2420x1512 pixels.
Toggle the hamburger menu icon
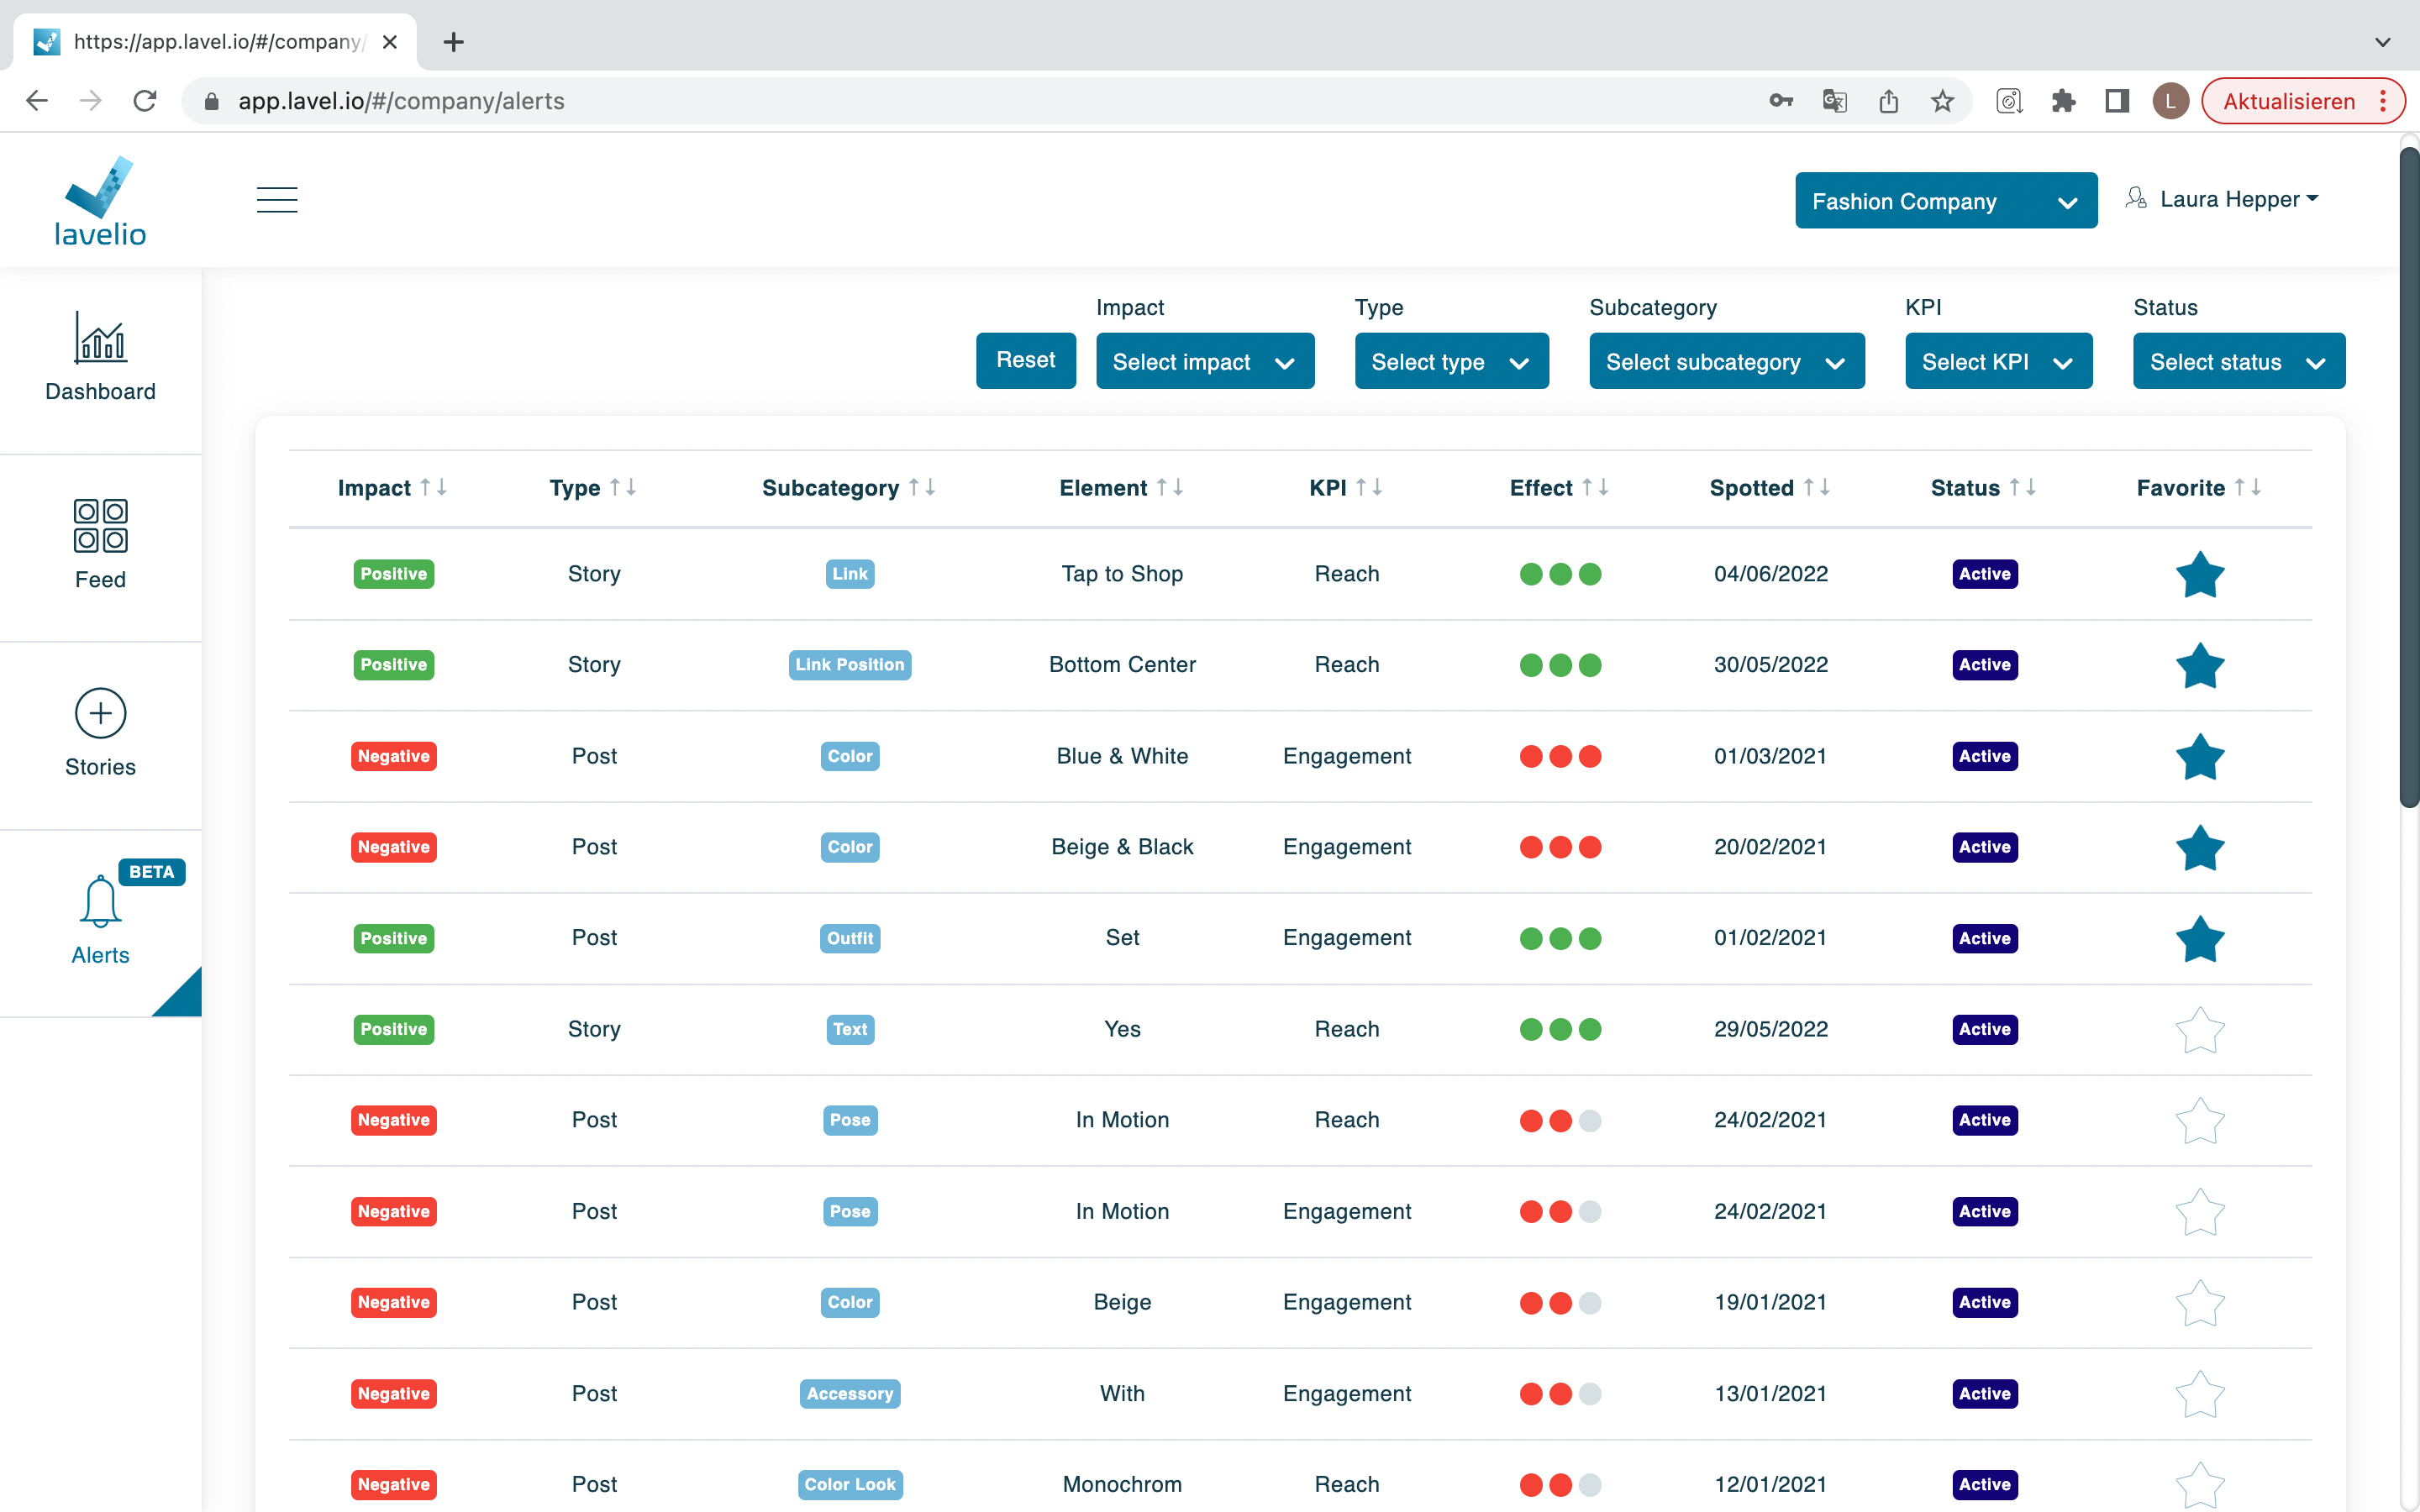277,200
